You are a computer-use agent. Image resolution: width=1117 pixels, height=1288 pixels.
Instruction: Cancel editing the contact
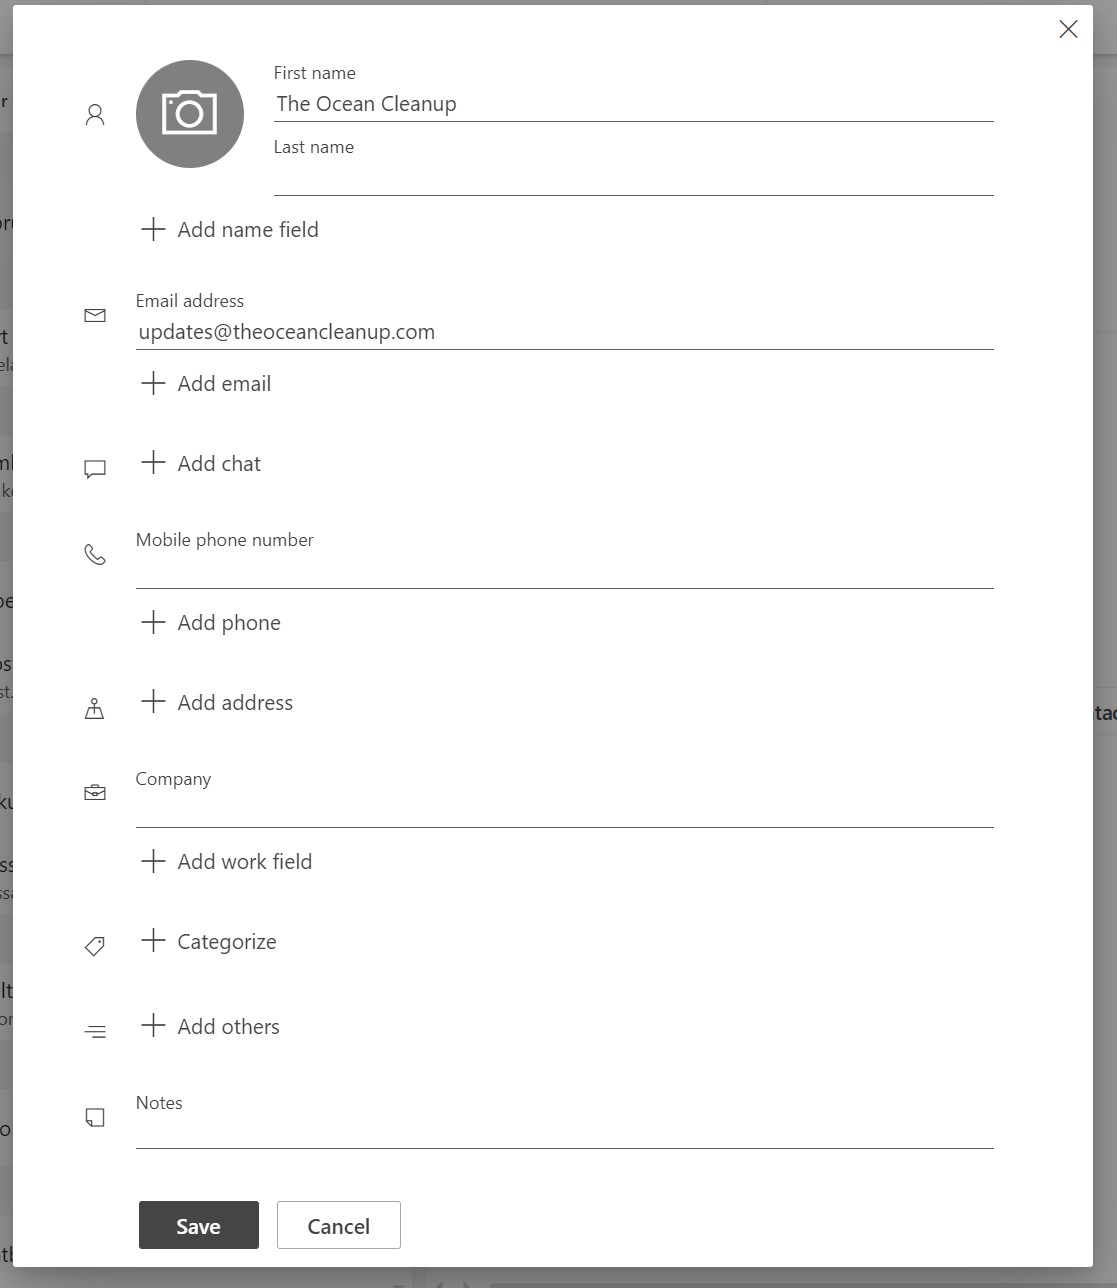[x=338, y=1225]
